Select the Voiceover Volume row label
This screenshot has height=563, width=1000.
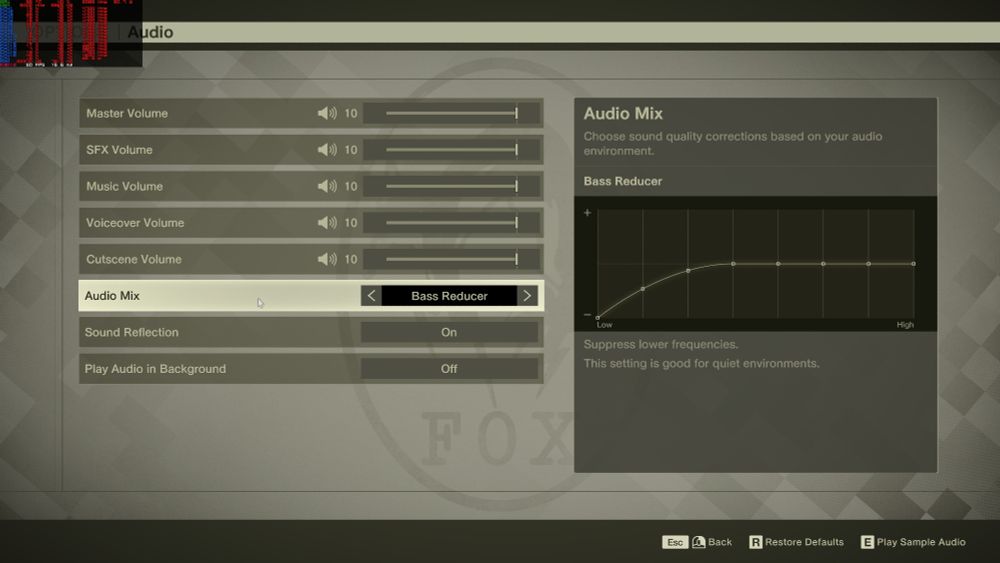[135, 223]
